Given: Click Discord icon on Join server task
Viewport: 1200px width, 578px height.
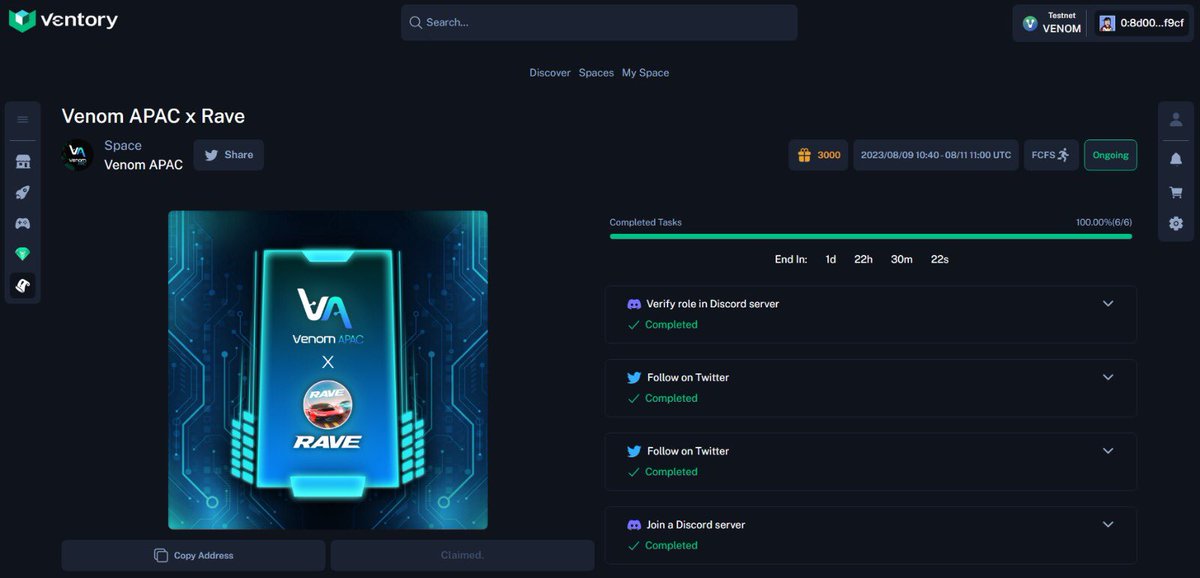Looking at the screenshot, I should click(634, 524).
